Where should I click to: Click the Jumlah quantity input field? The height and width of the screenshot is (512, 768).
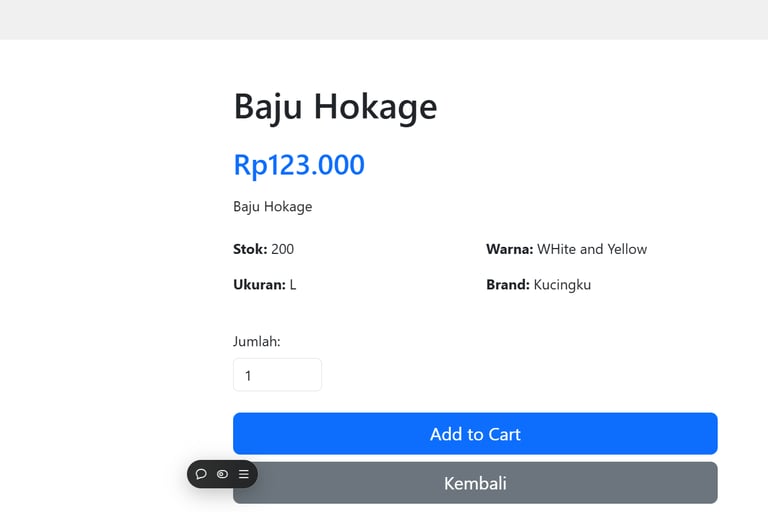click(277, 375)
